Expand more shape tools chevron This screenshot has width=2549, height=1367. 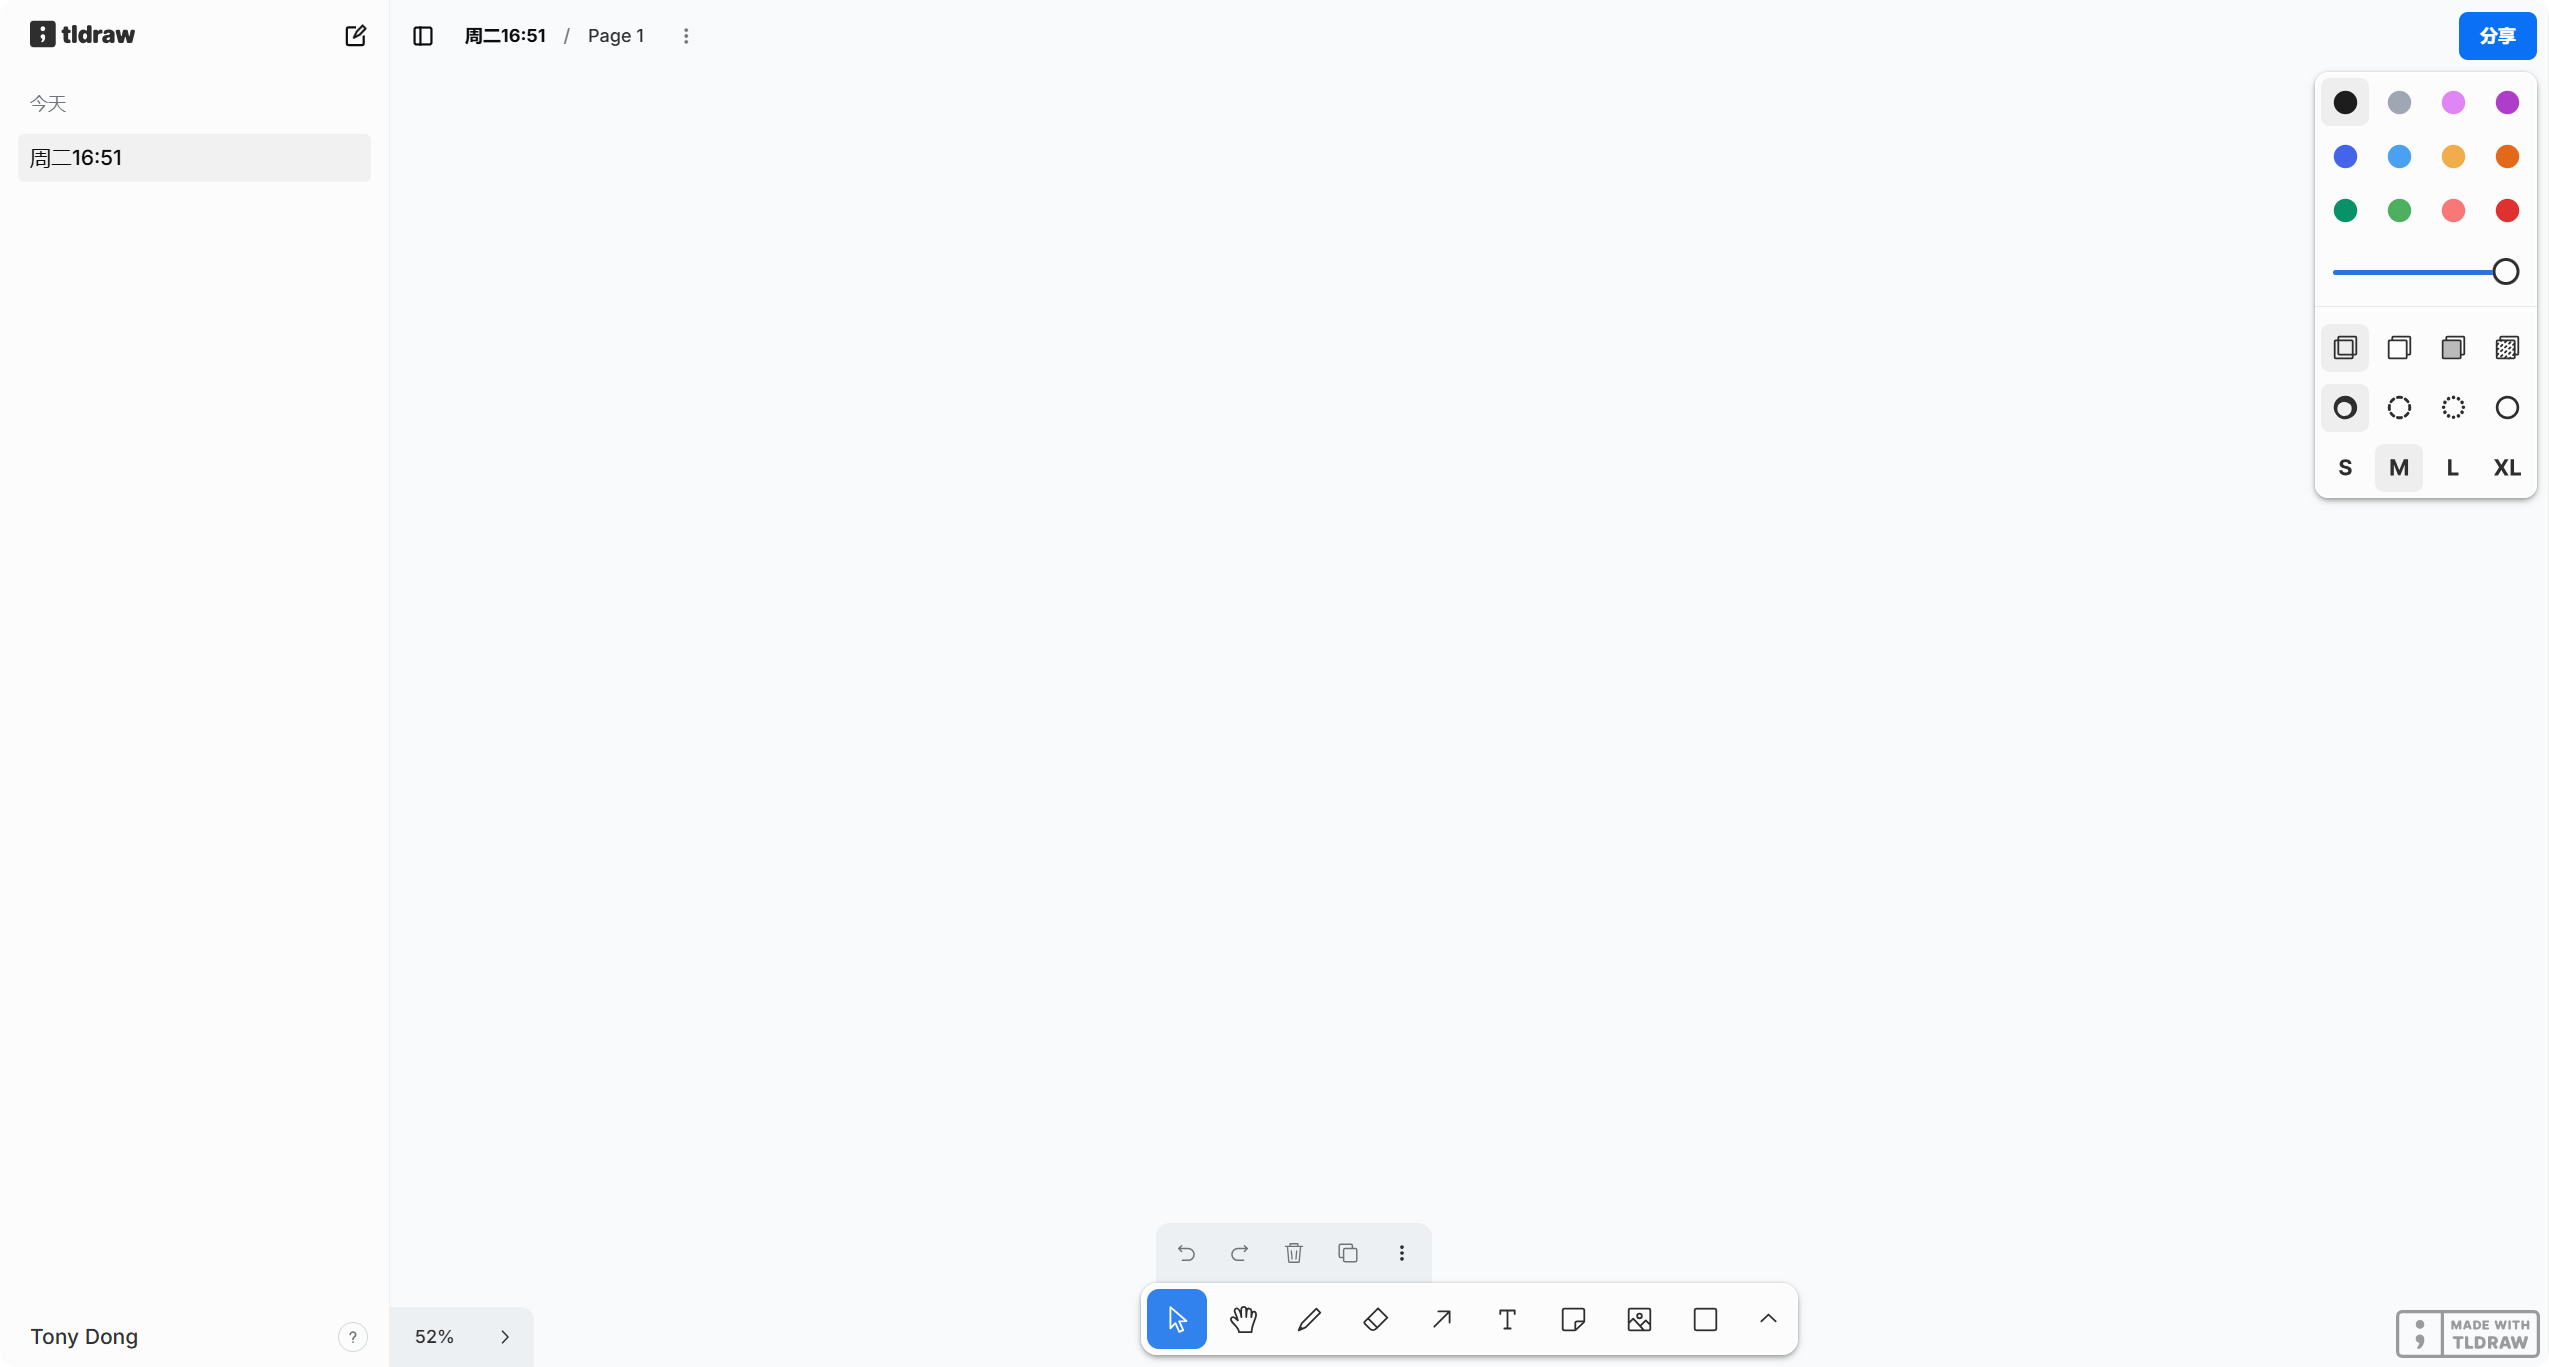pos(1768,1319)
